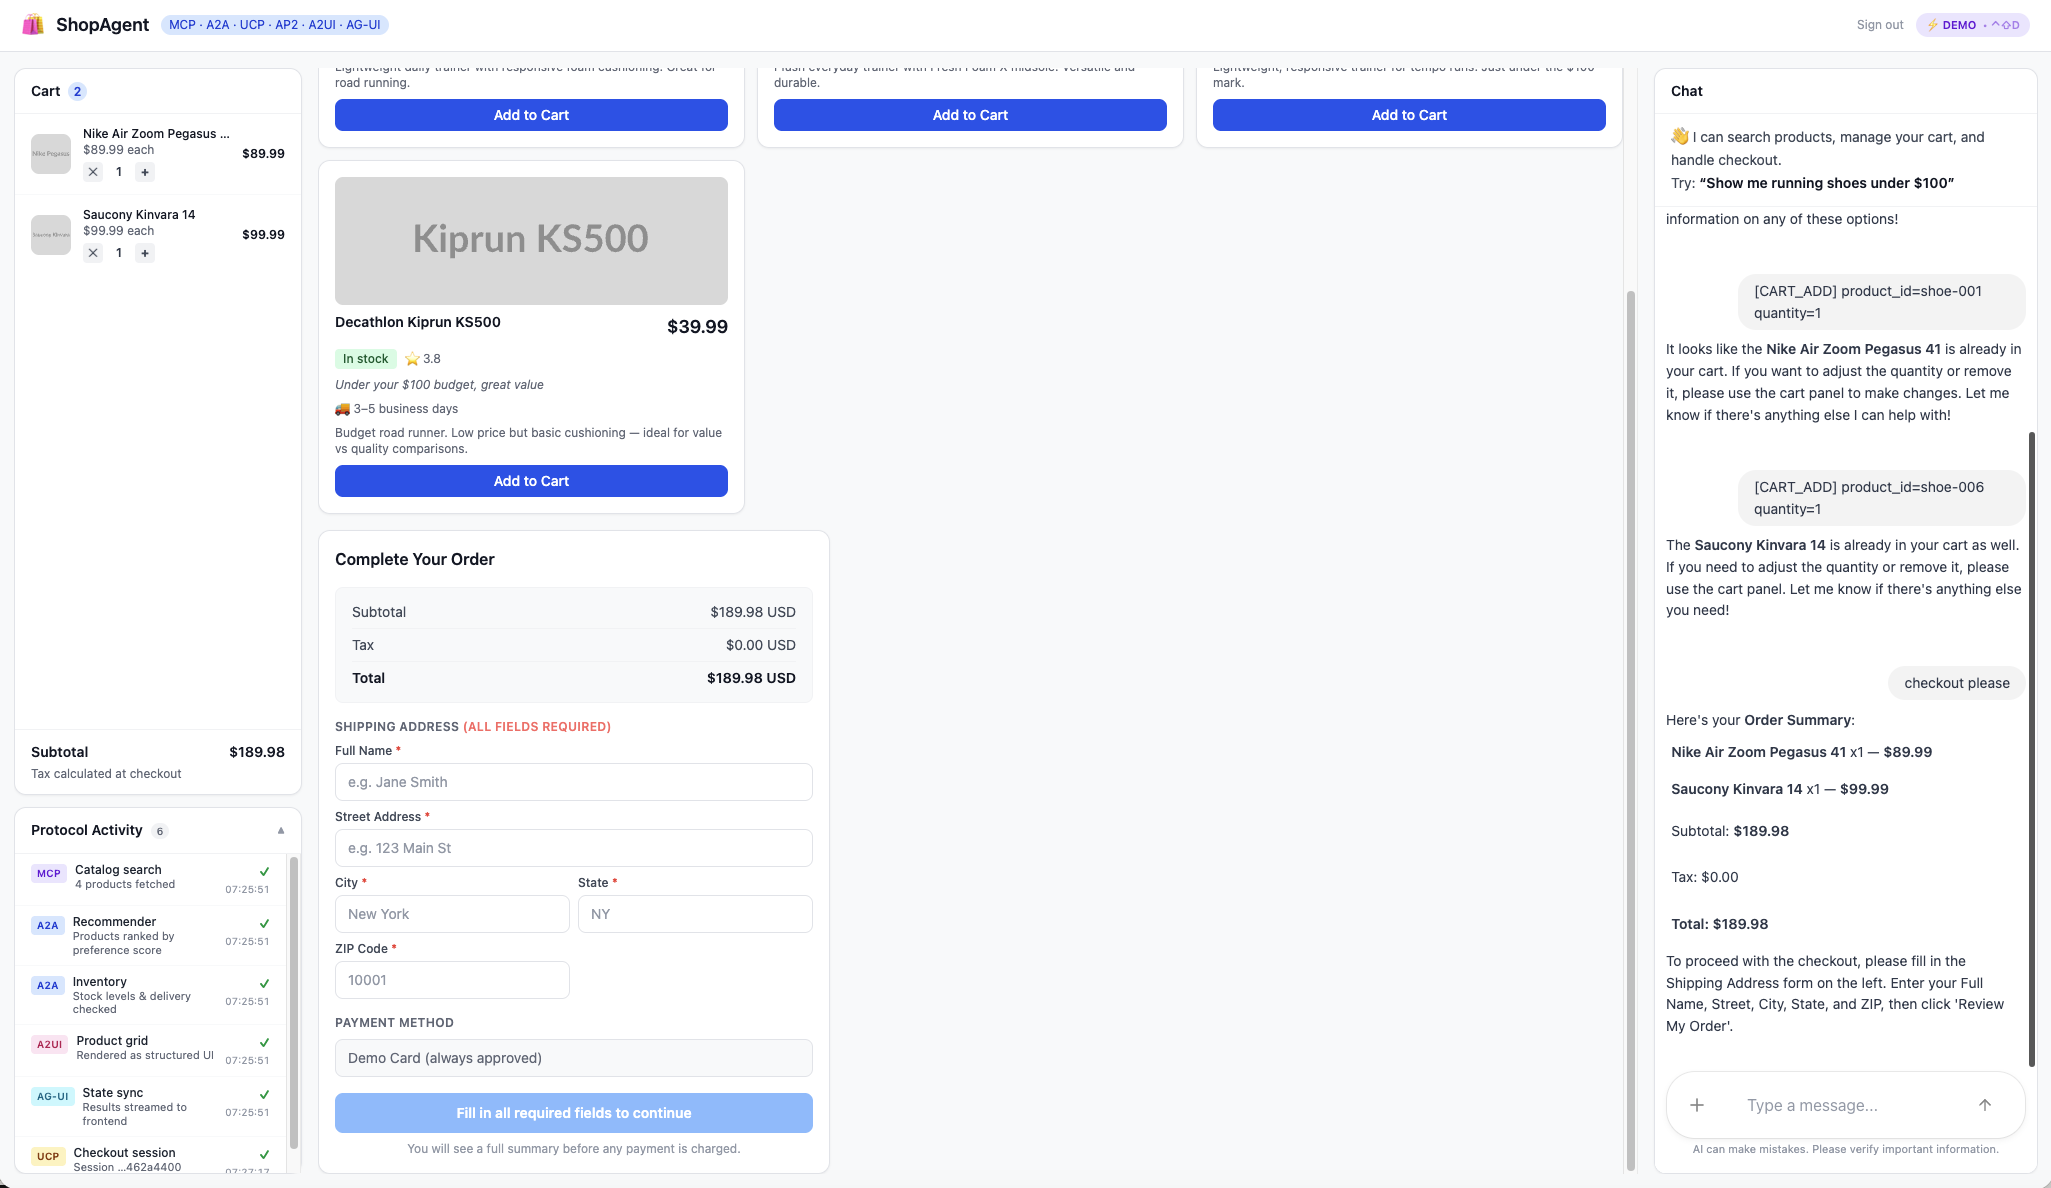Open the Demo Card payment method selector

coord(573,1057)
